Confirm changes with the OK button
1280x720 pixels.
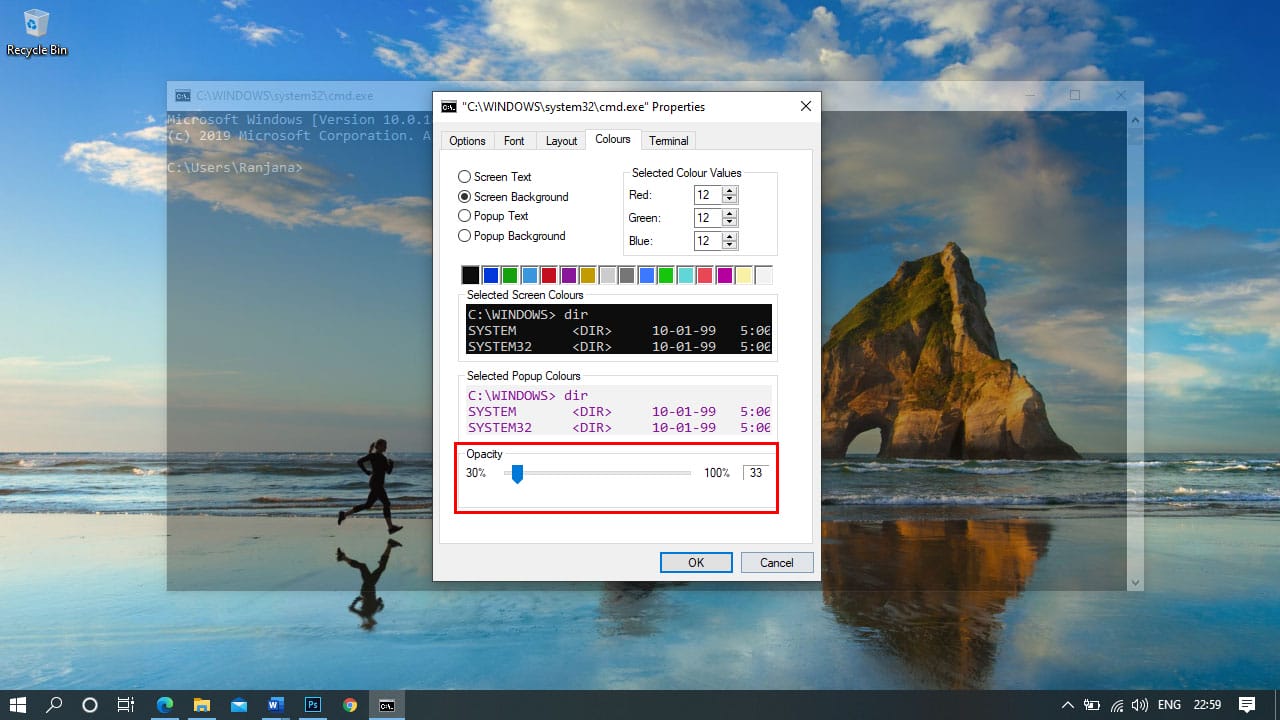click(695, 562)
